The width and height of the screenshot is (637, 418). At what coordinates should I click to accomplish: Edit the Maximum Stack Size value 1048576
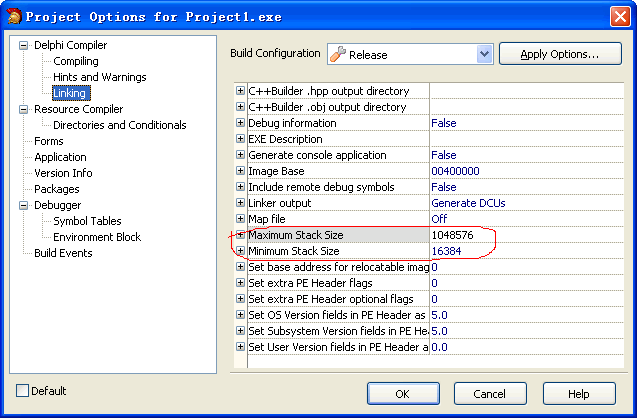453,235
